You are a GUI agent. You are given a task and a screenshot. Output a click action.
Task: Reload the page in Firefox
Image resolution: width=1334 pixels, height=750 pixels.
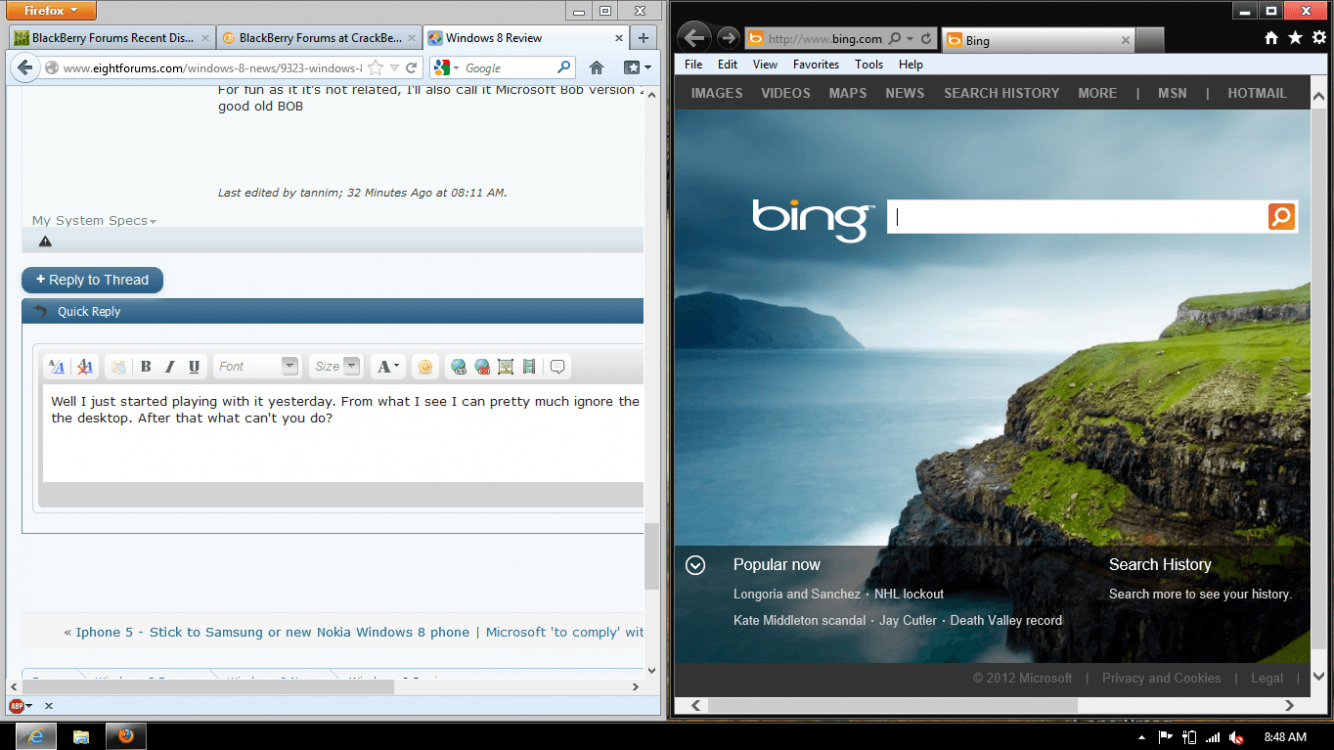click(x=411, y=68)
